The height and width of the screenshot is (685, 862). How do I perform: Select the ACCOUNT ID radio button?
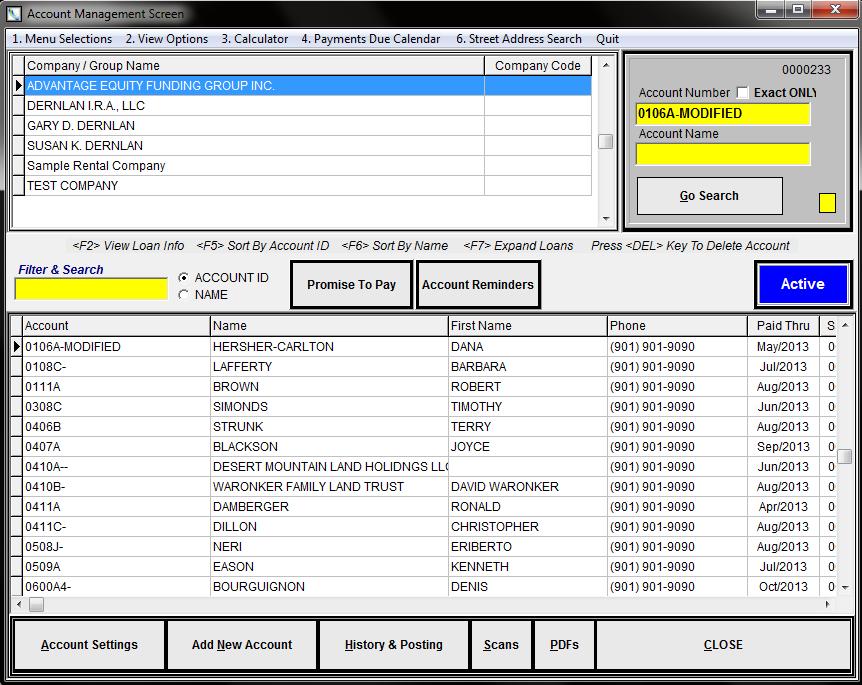[184, 278]
